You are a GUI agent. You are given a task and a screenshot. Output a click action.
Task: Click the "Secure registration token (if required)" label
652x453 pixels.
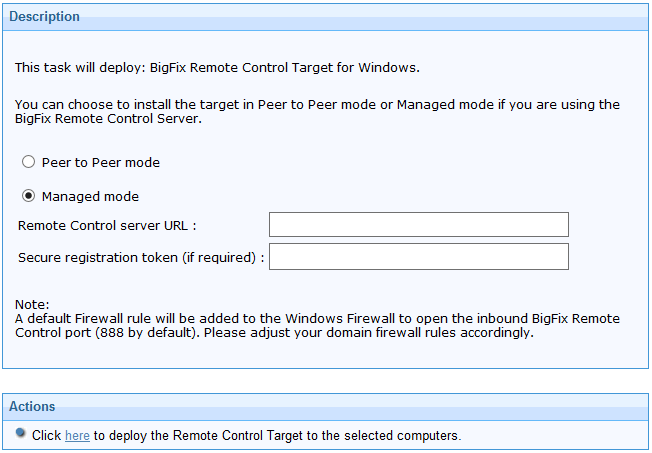[x=140, y=257]
